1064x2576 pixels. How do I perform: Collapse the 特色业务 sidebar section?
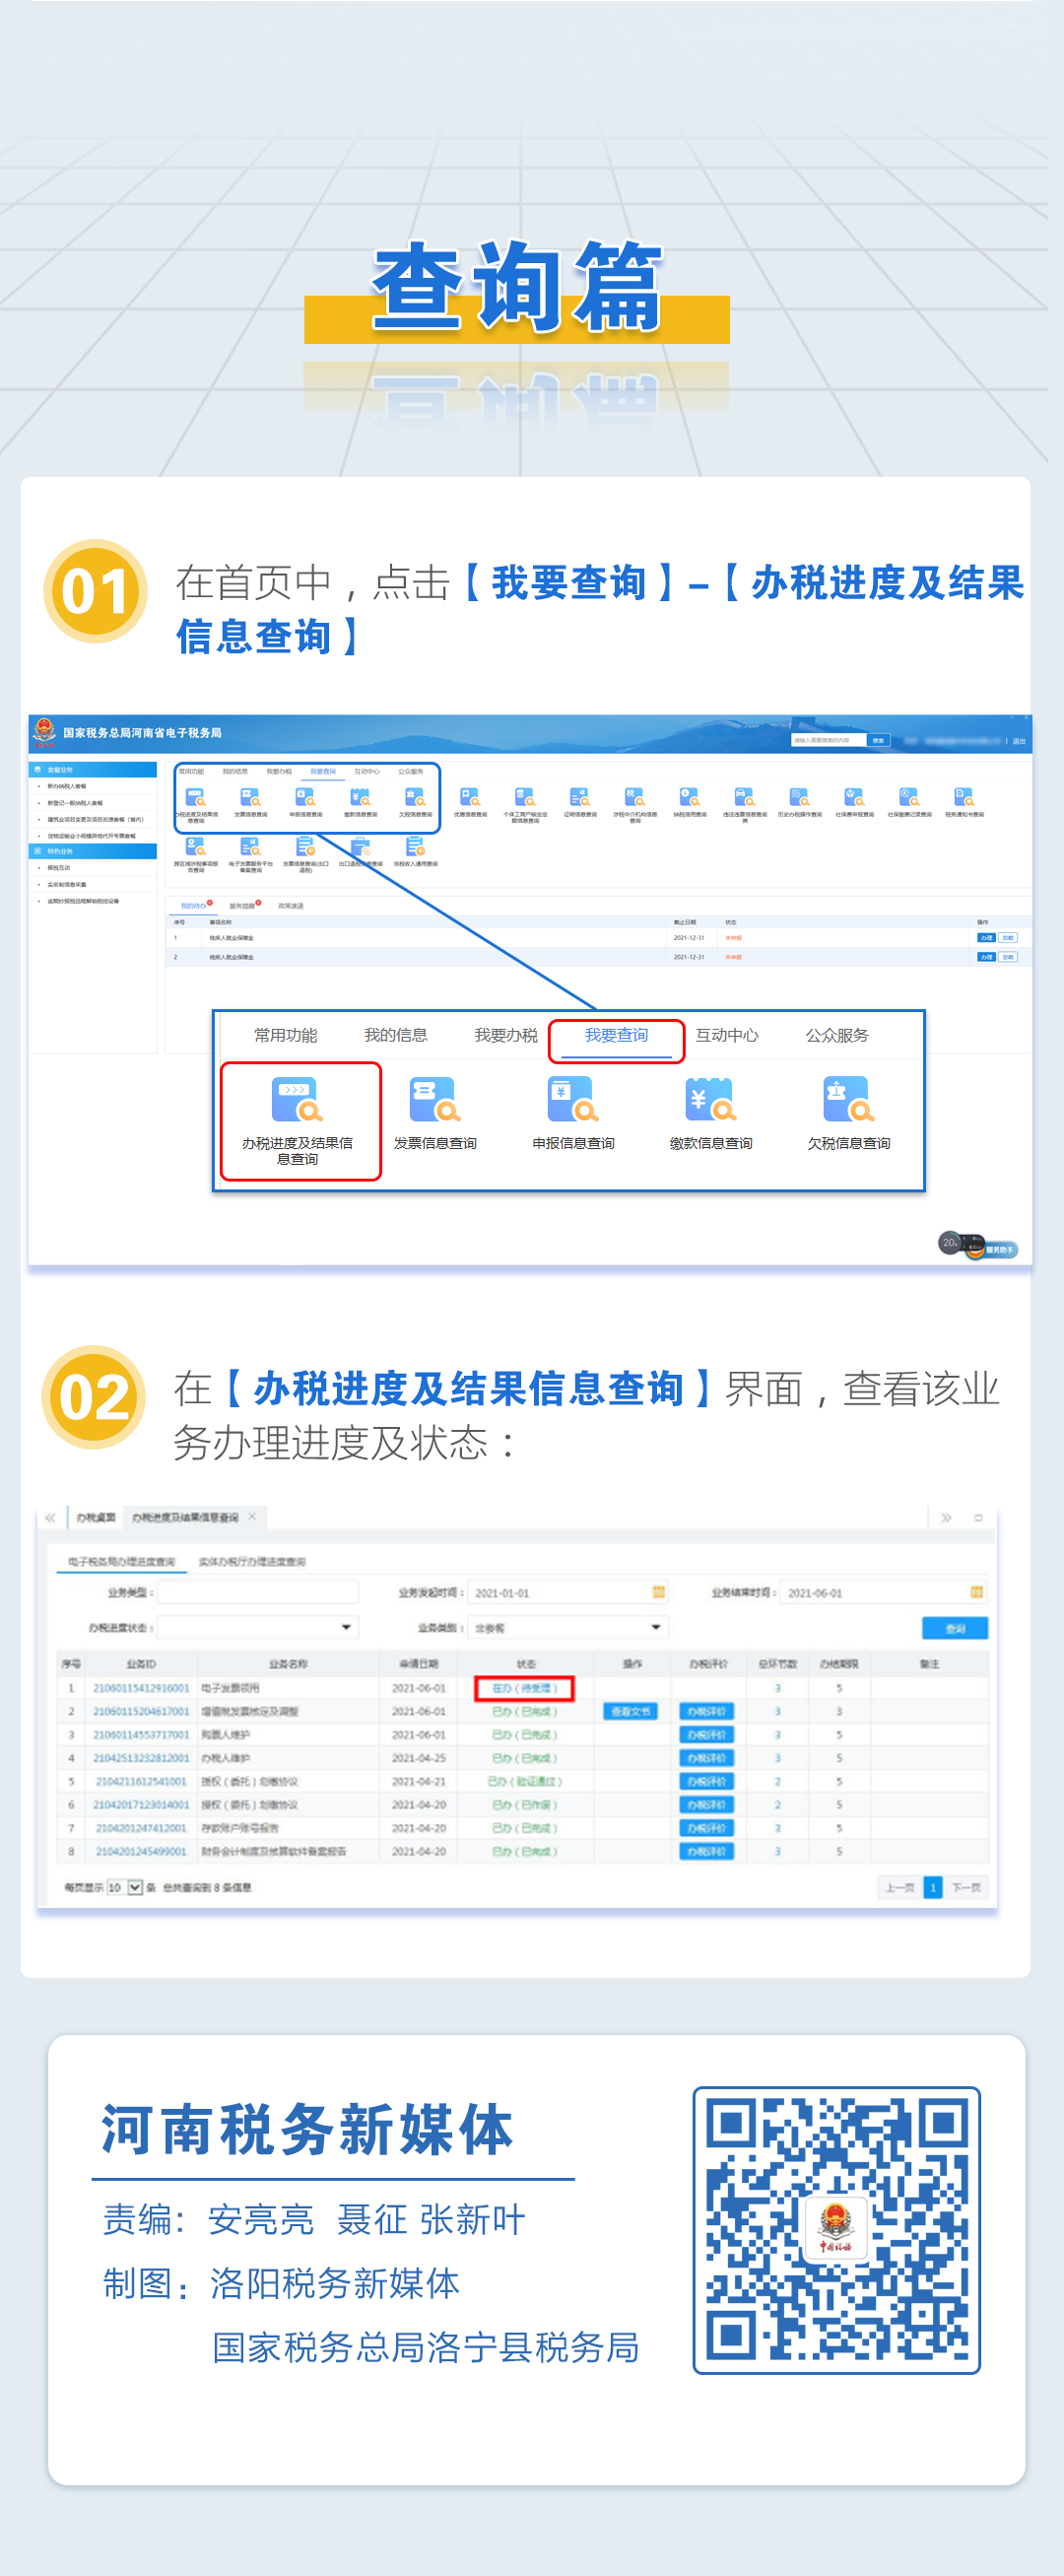point(92,851)
